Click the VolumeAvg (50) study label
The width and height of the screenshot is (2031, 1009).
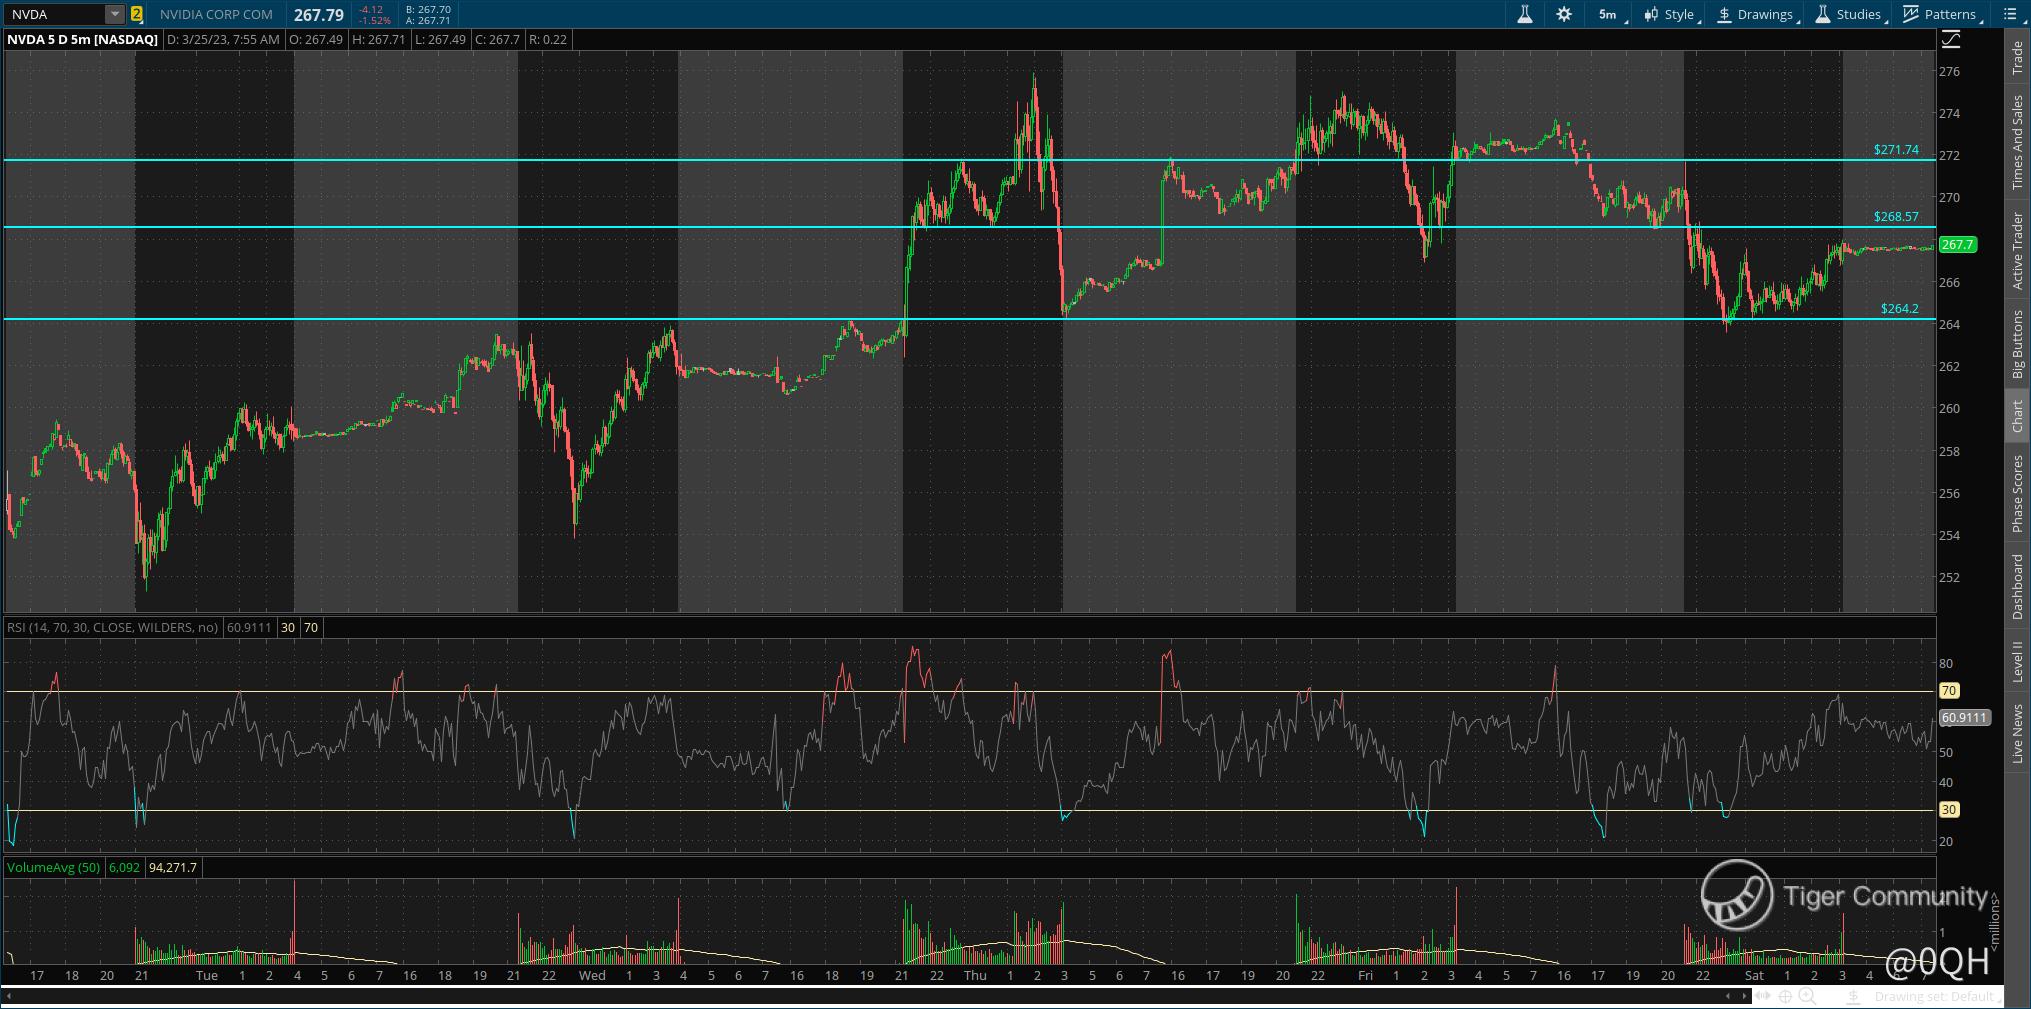tap(53, 867)
